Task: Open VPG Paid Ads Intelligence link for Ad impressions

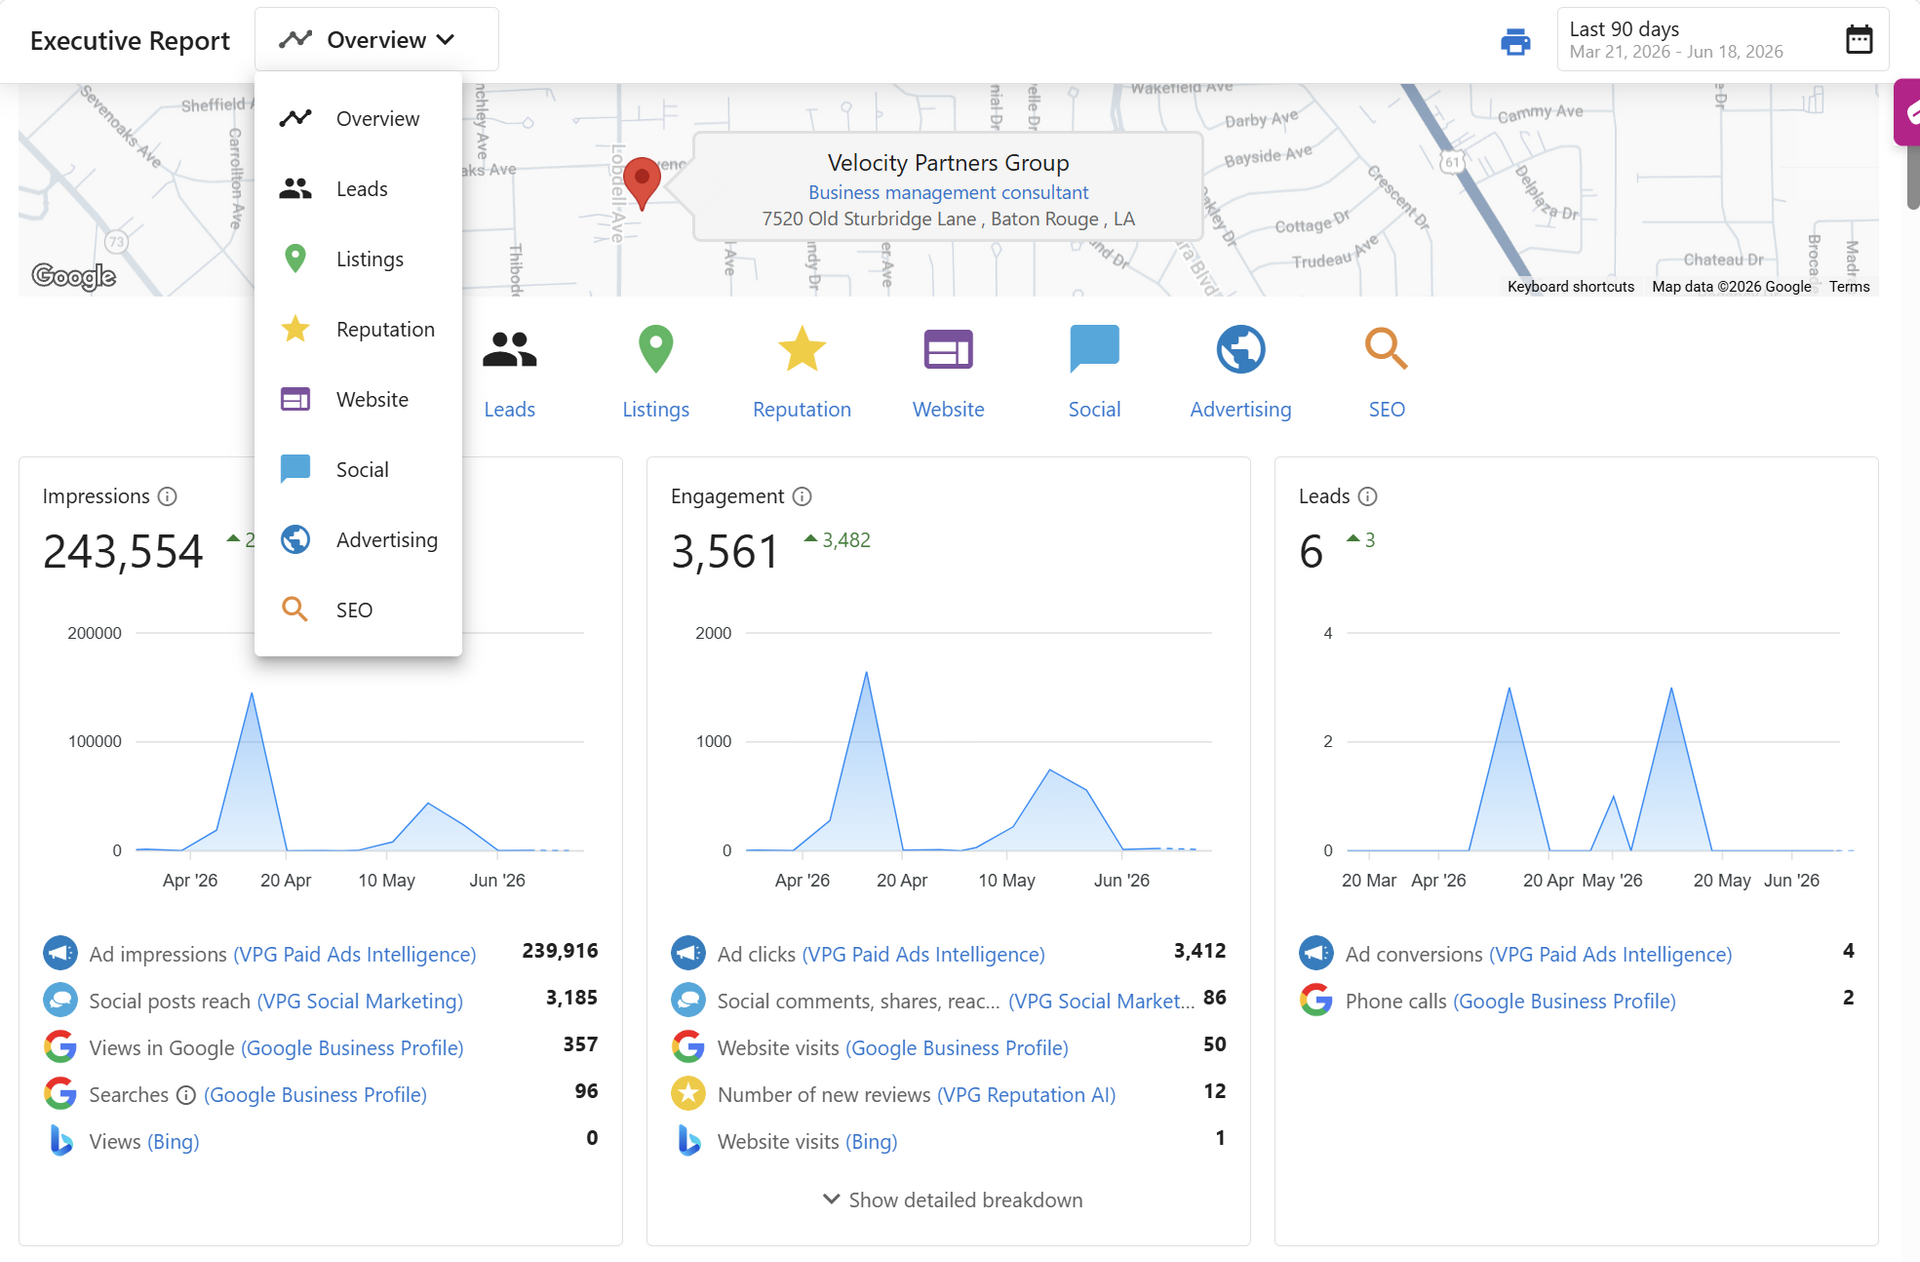Action: (355, 954)
